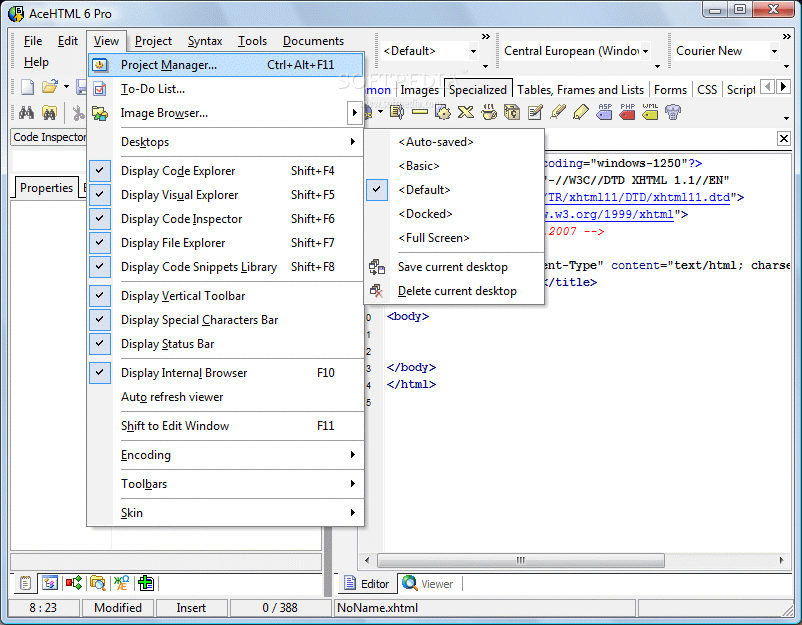Click the New document icon in toolbar
This screenshot has width=802, height=625.
tap(27, 87)
